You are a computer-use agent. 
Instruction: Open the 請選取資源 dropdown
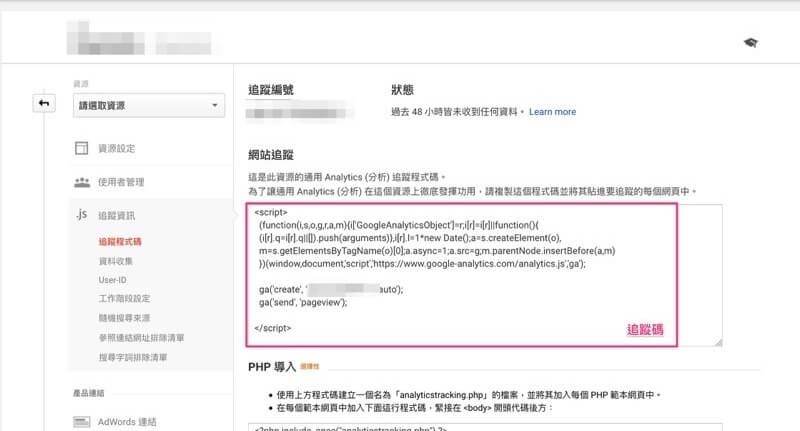pyautogui.click(x=148, y=106)
